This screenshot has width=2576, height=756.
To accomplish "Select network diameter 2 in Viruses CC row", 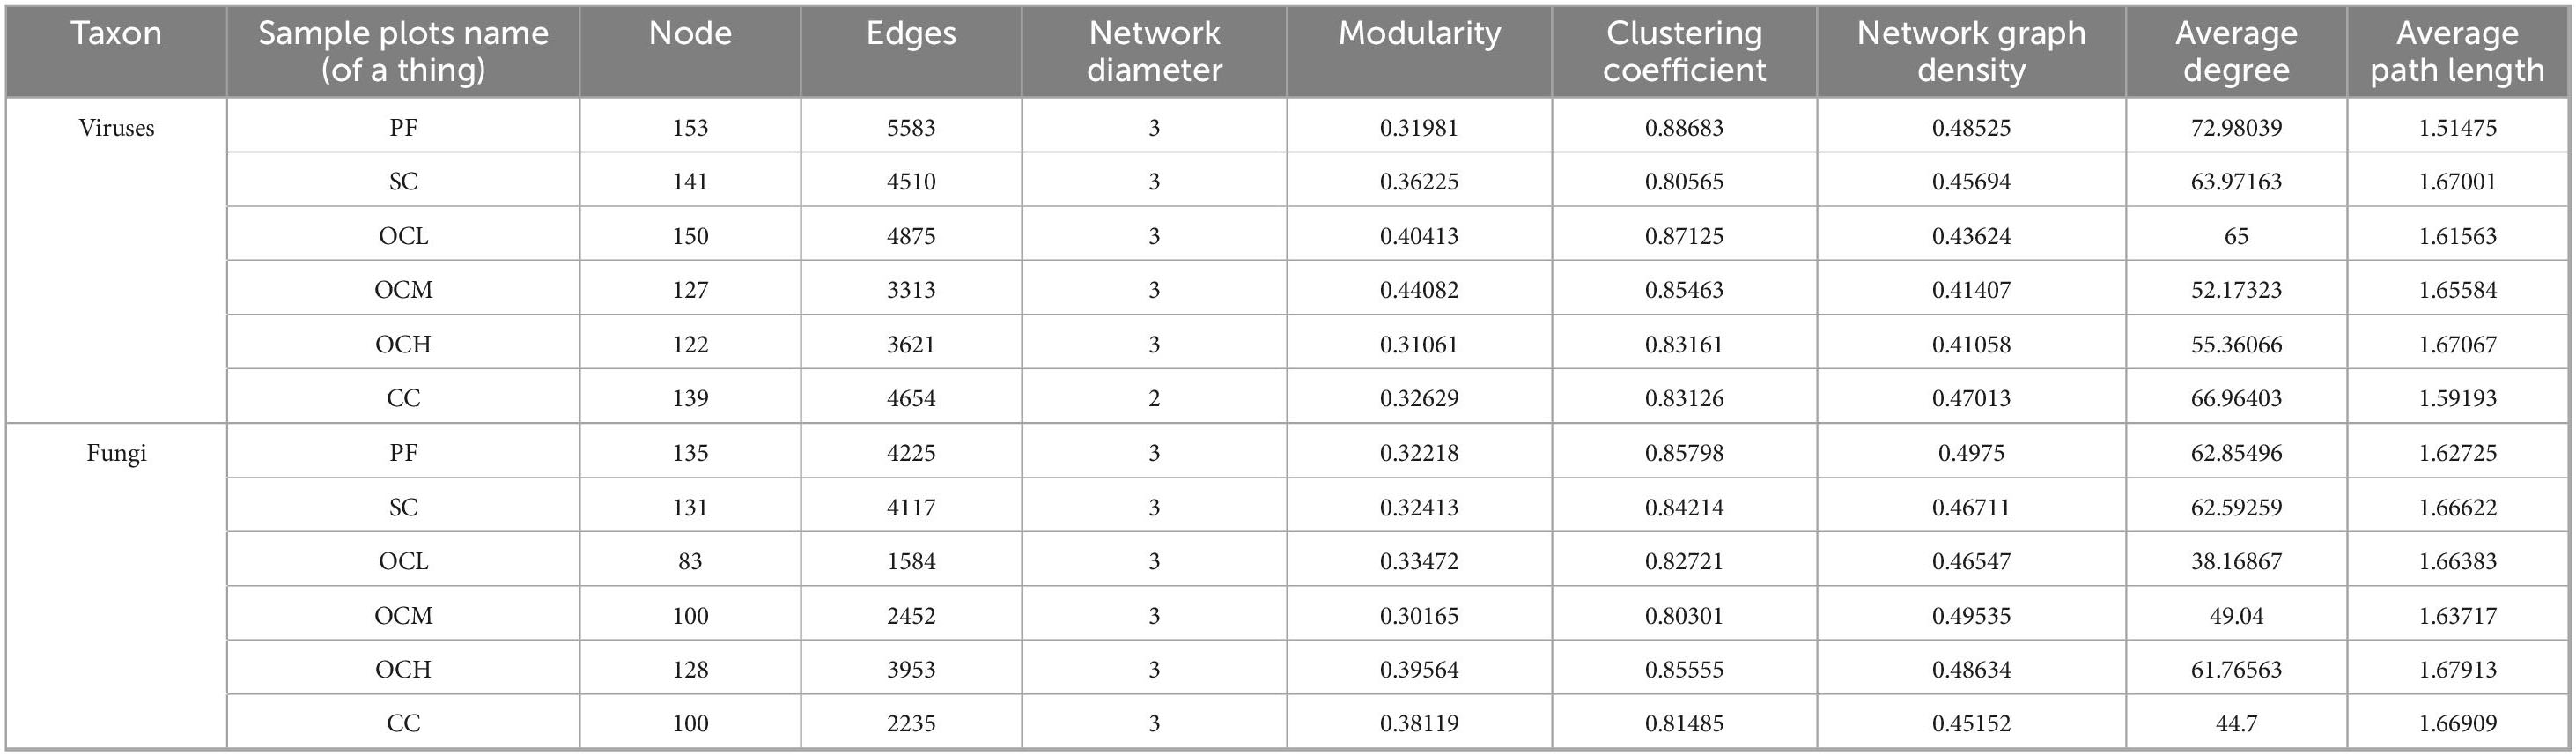I will point(1154,398).
